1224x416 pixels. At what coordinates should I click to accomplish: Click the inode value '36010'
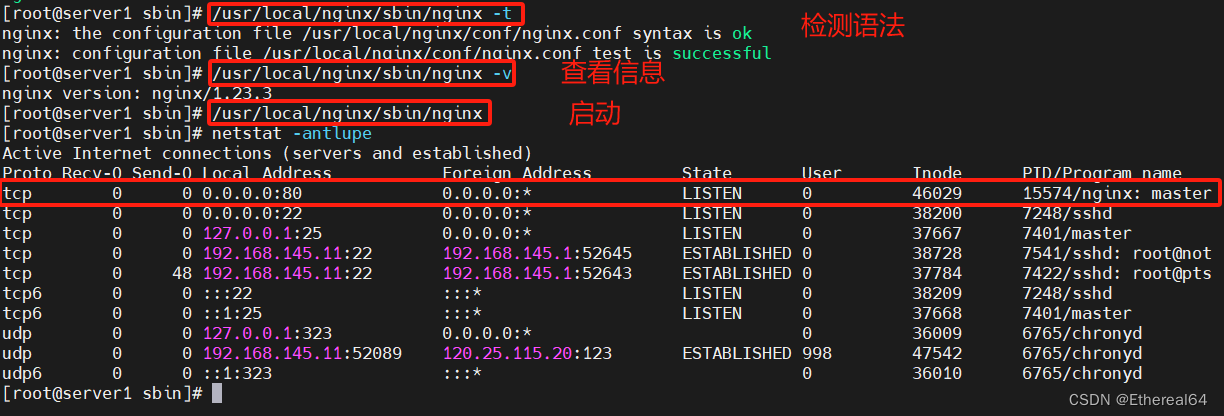[x=937, y=373]
